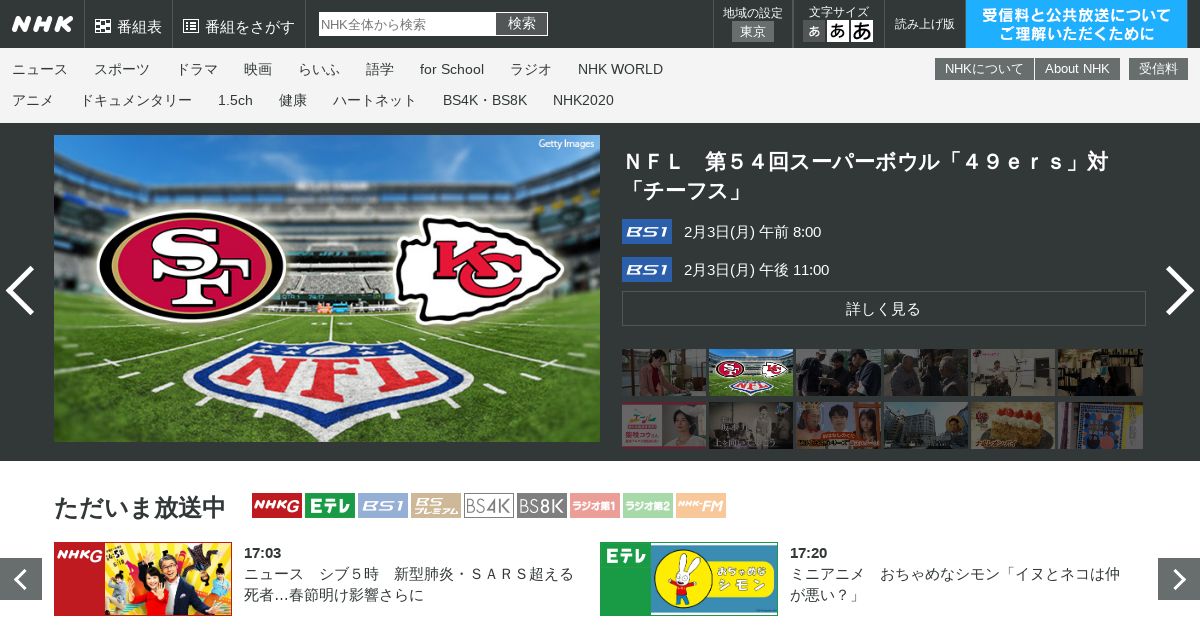Open the スポーツ menu

click(122, 69)
